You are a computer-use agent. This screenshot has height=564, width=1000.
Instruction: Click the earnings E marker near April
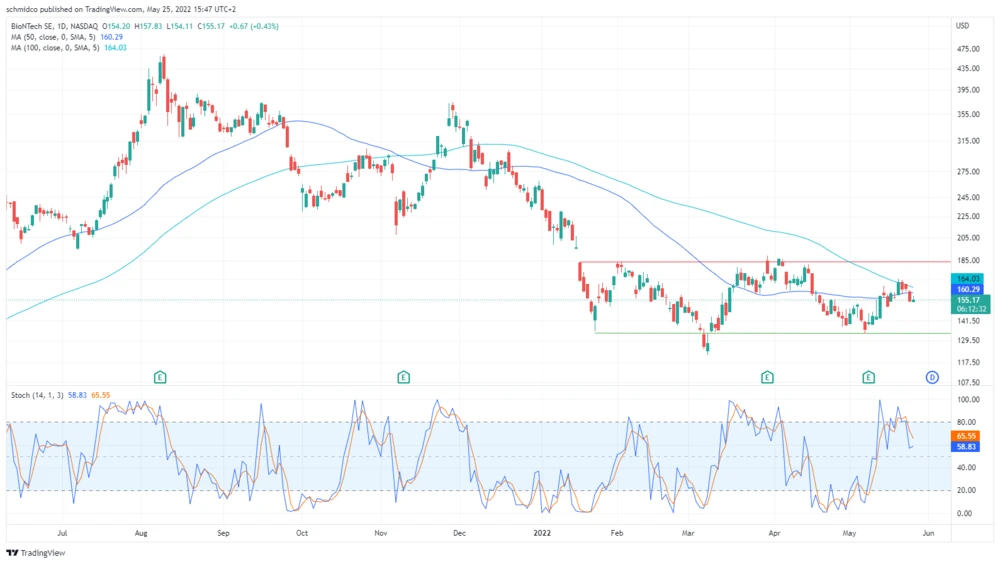[x=767, y=377]
